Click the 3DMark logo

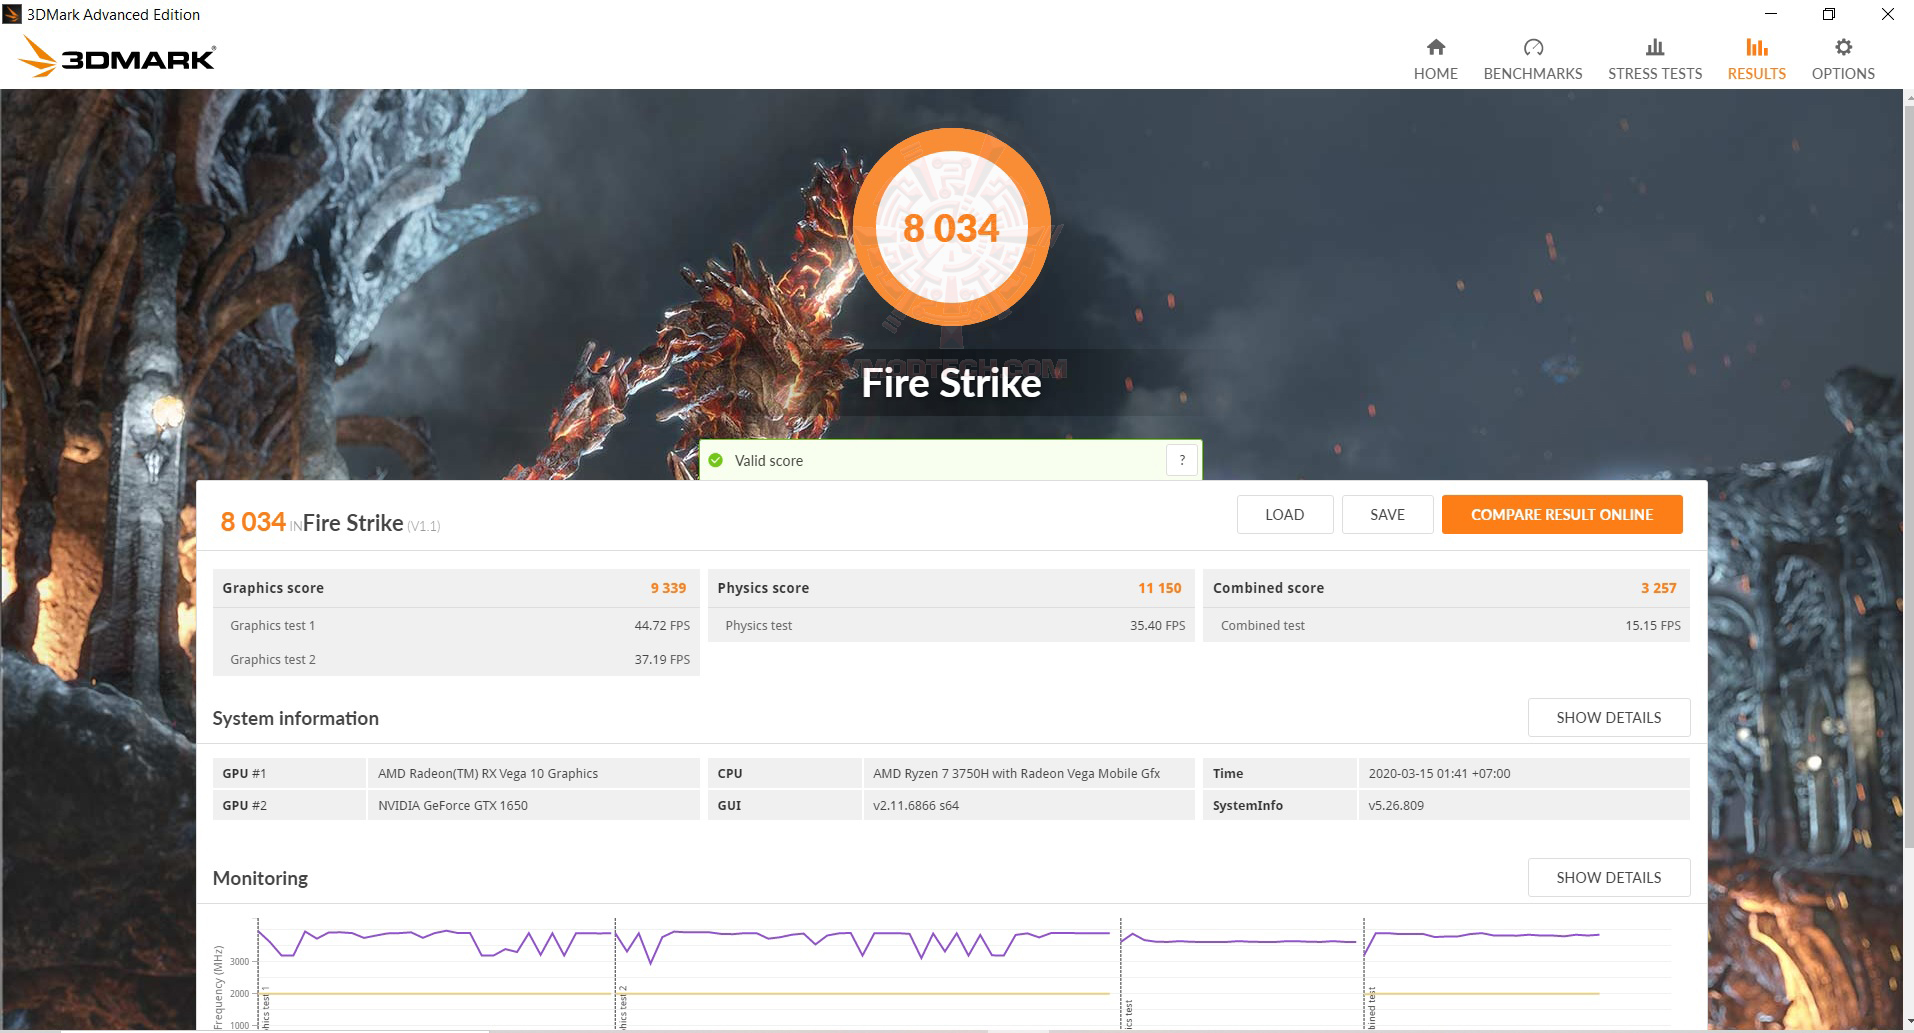[x=115, y=56]
